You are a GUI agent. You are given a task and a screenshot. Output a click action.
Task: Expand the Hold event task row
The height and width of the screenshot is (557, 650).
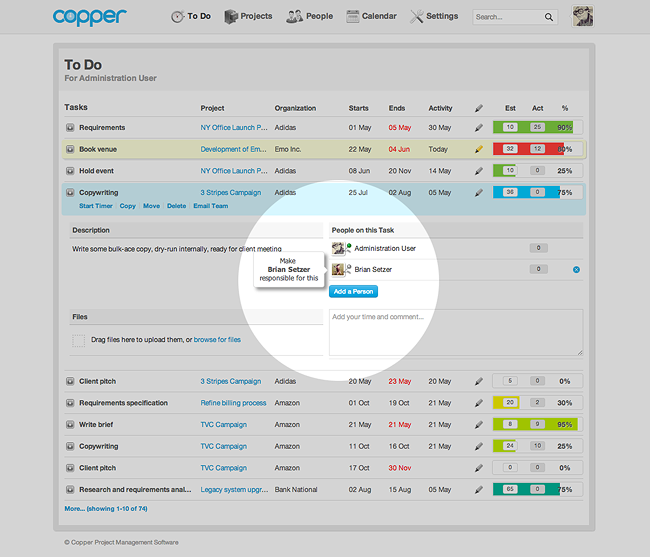tap(70, 171)
